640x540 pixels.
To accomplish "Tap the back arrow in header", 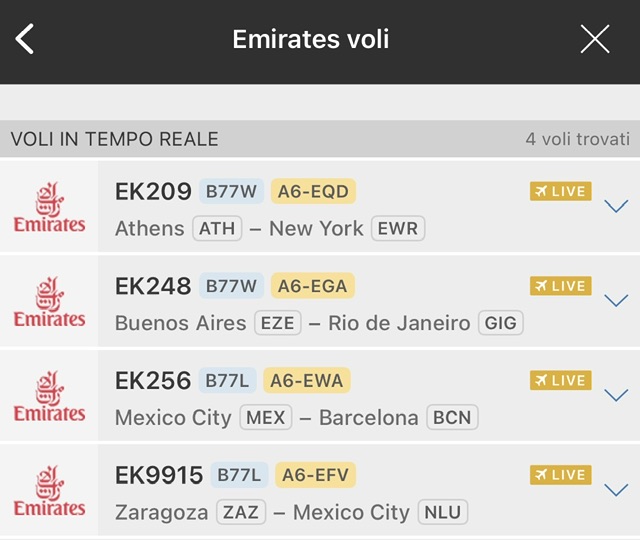I will 26,40.
